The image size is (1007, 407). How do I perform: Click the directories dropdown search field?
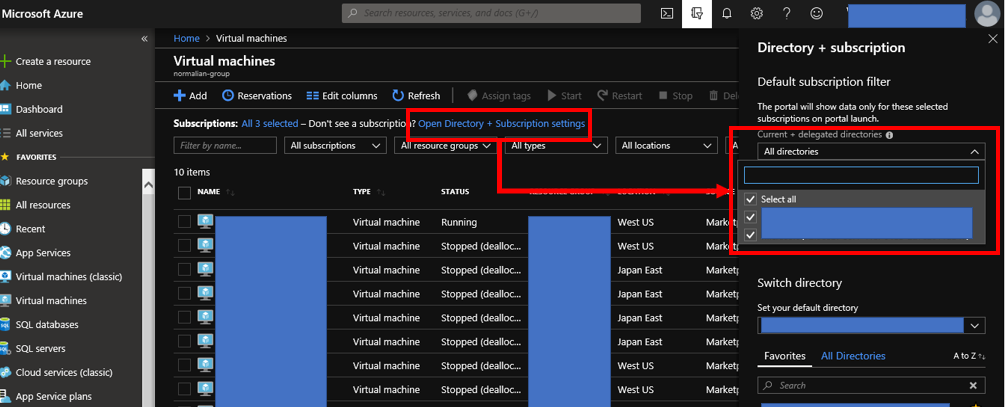coord(861,175)
